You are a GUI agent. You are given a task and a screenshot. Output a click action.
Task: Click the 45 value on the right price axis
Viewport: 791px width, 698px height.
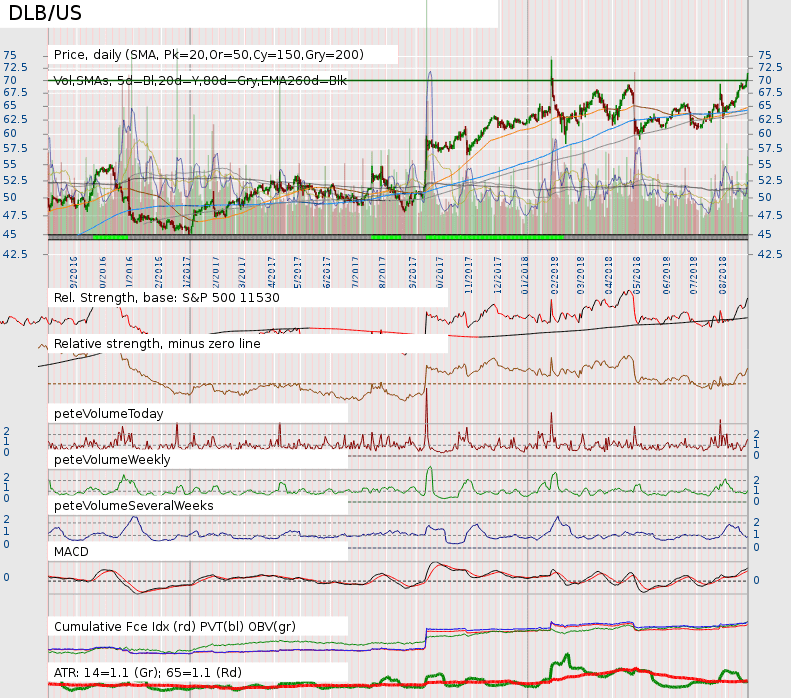click(765, 234)
